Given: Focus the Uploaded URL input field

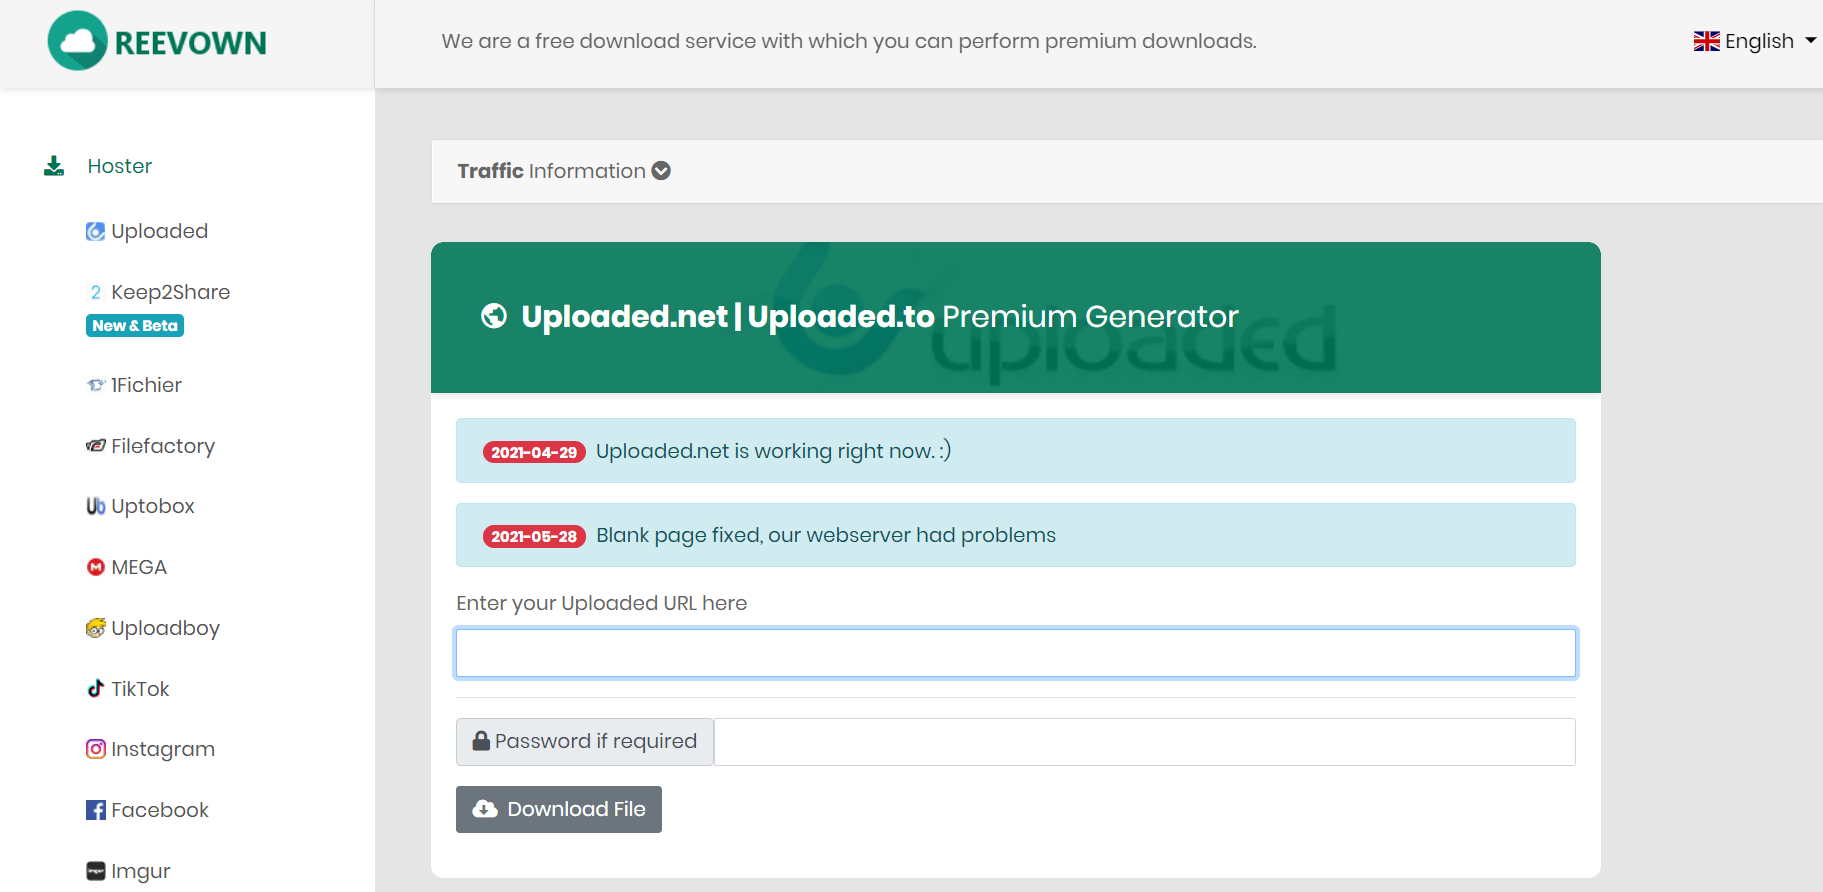Looking at the screenshot, I should [1016, 653].
